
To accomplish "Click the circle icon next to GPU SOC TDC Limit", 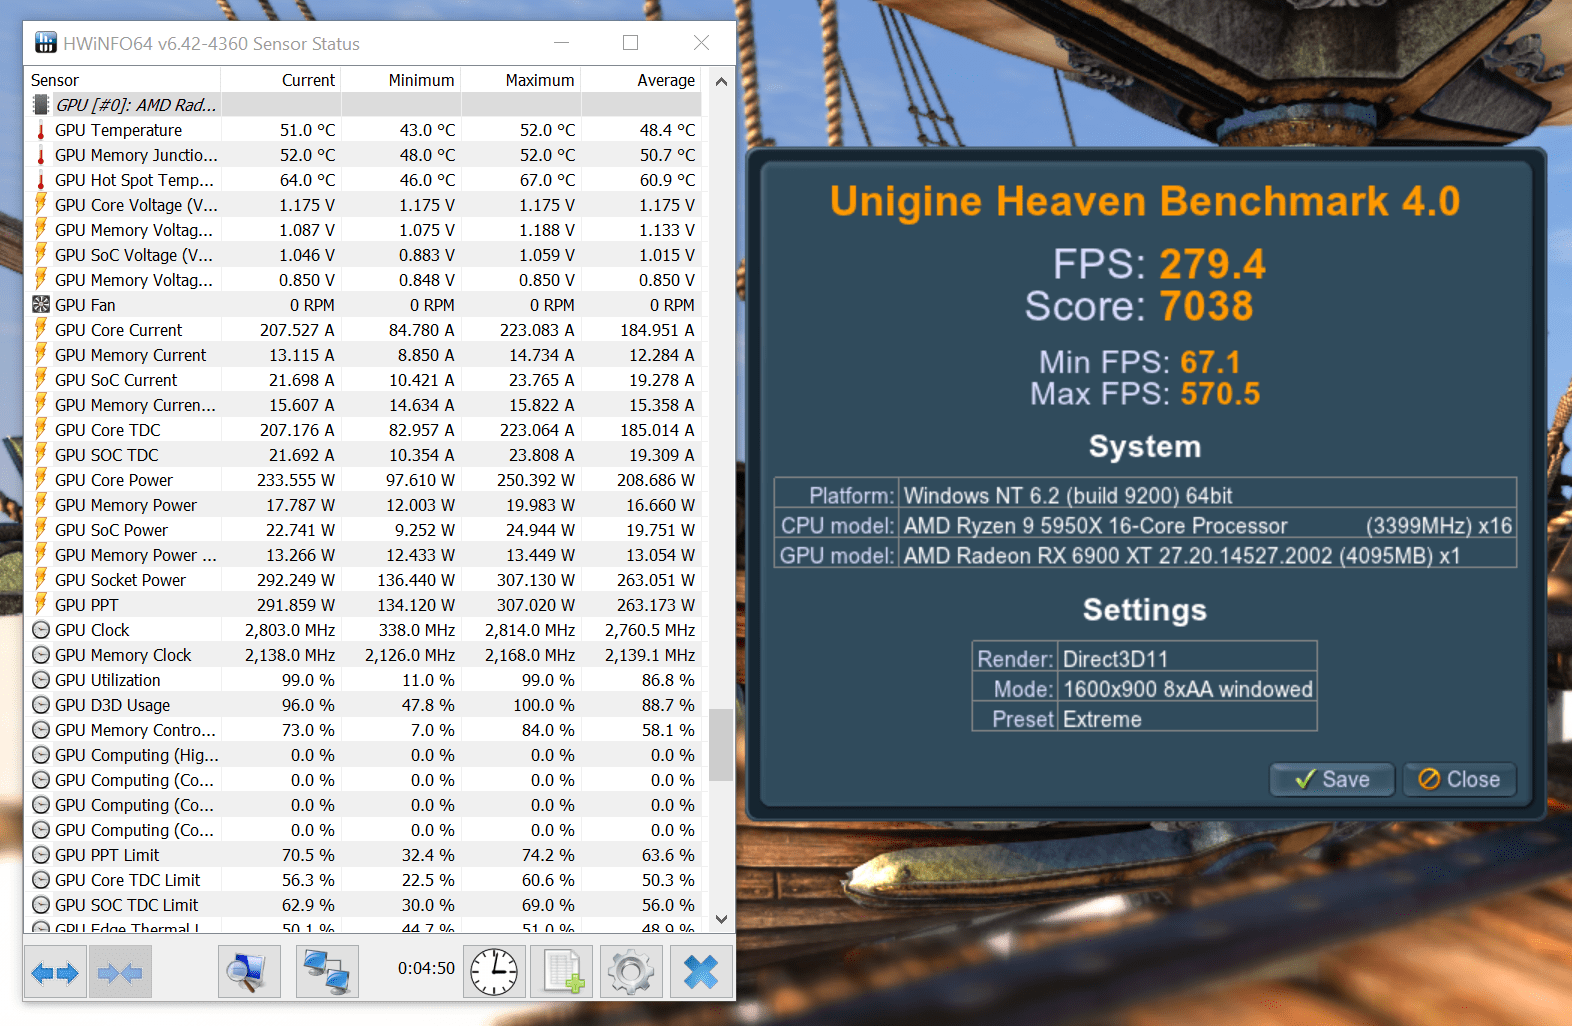I will (41, 905).
